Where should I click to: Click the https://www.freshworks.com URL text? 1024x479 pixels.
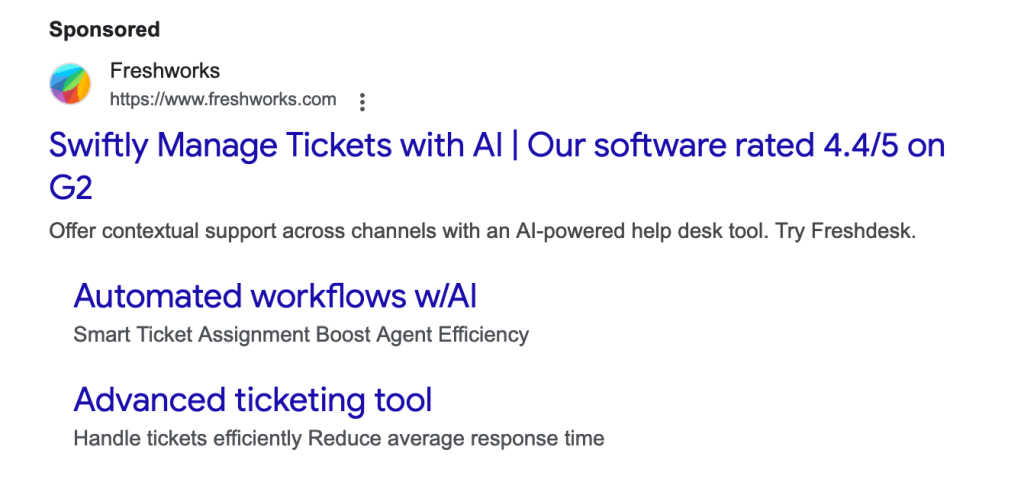tap(223, 99)
